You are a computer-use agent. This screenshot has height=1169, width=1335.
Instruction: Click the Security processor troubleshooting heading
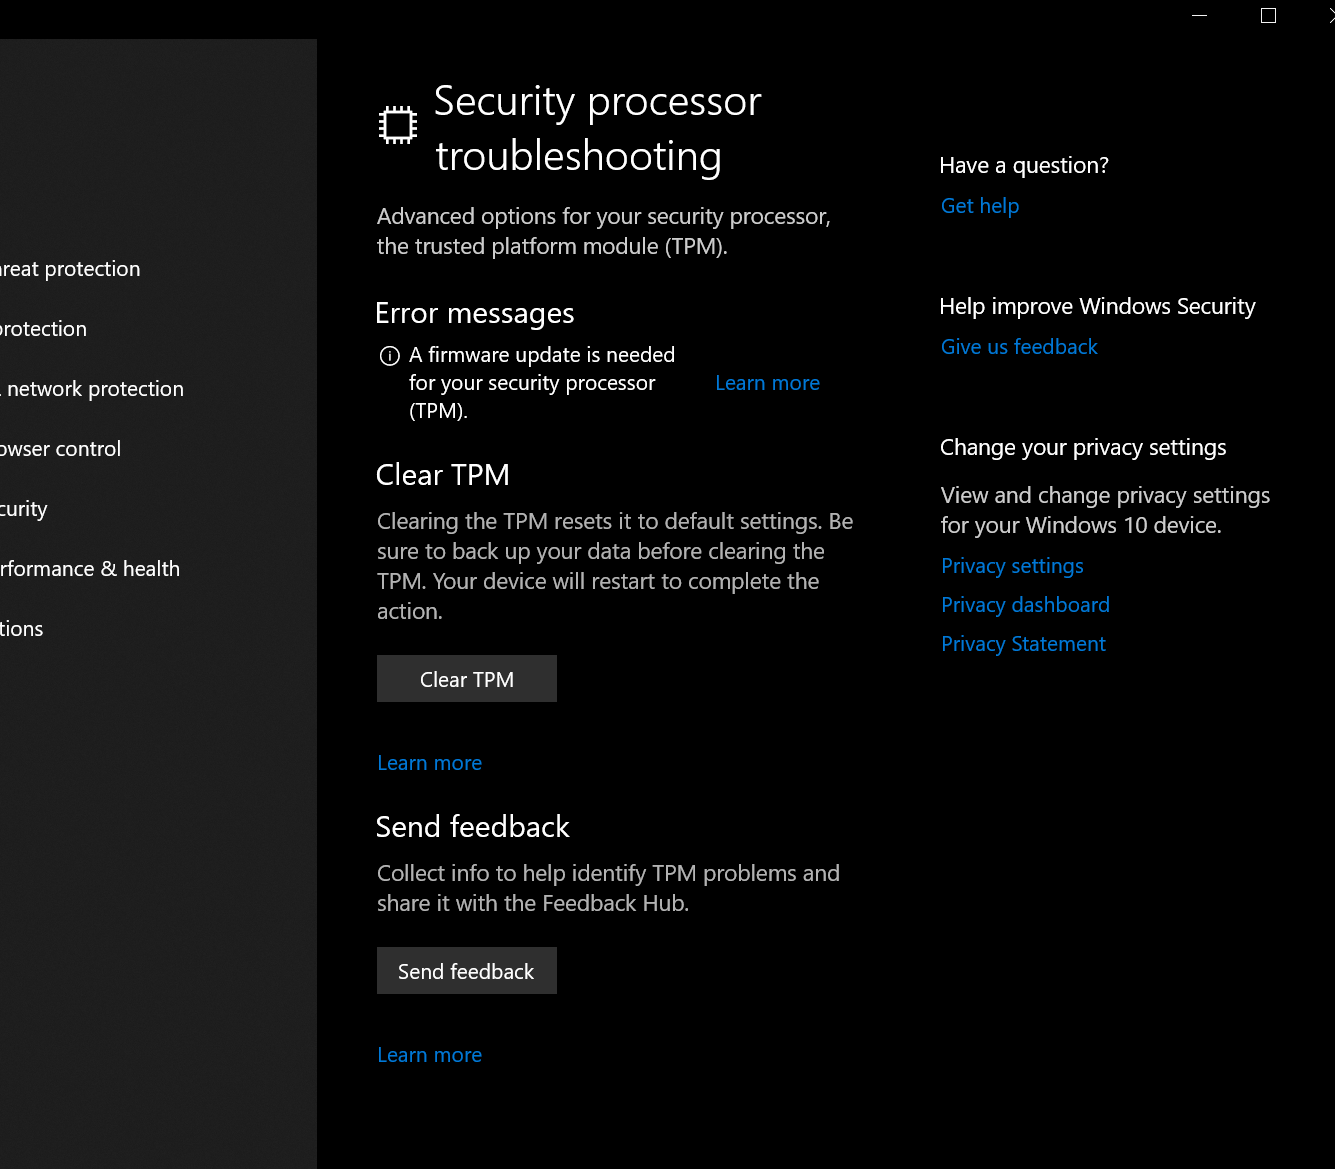598,128
